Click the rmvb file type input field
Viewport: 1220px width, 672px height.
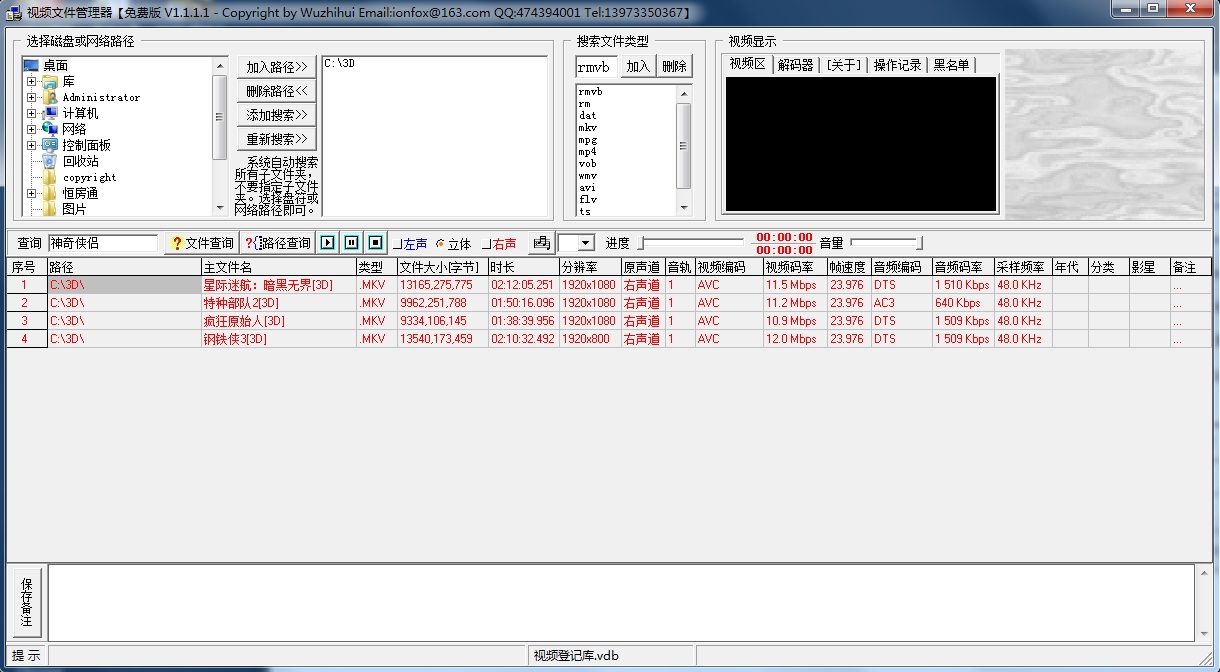pyautogui.click(x=597, y=67)
